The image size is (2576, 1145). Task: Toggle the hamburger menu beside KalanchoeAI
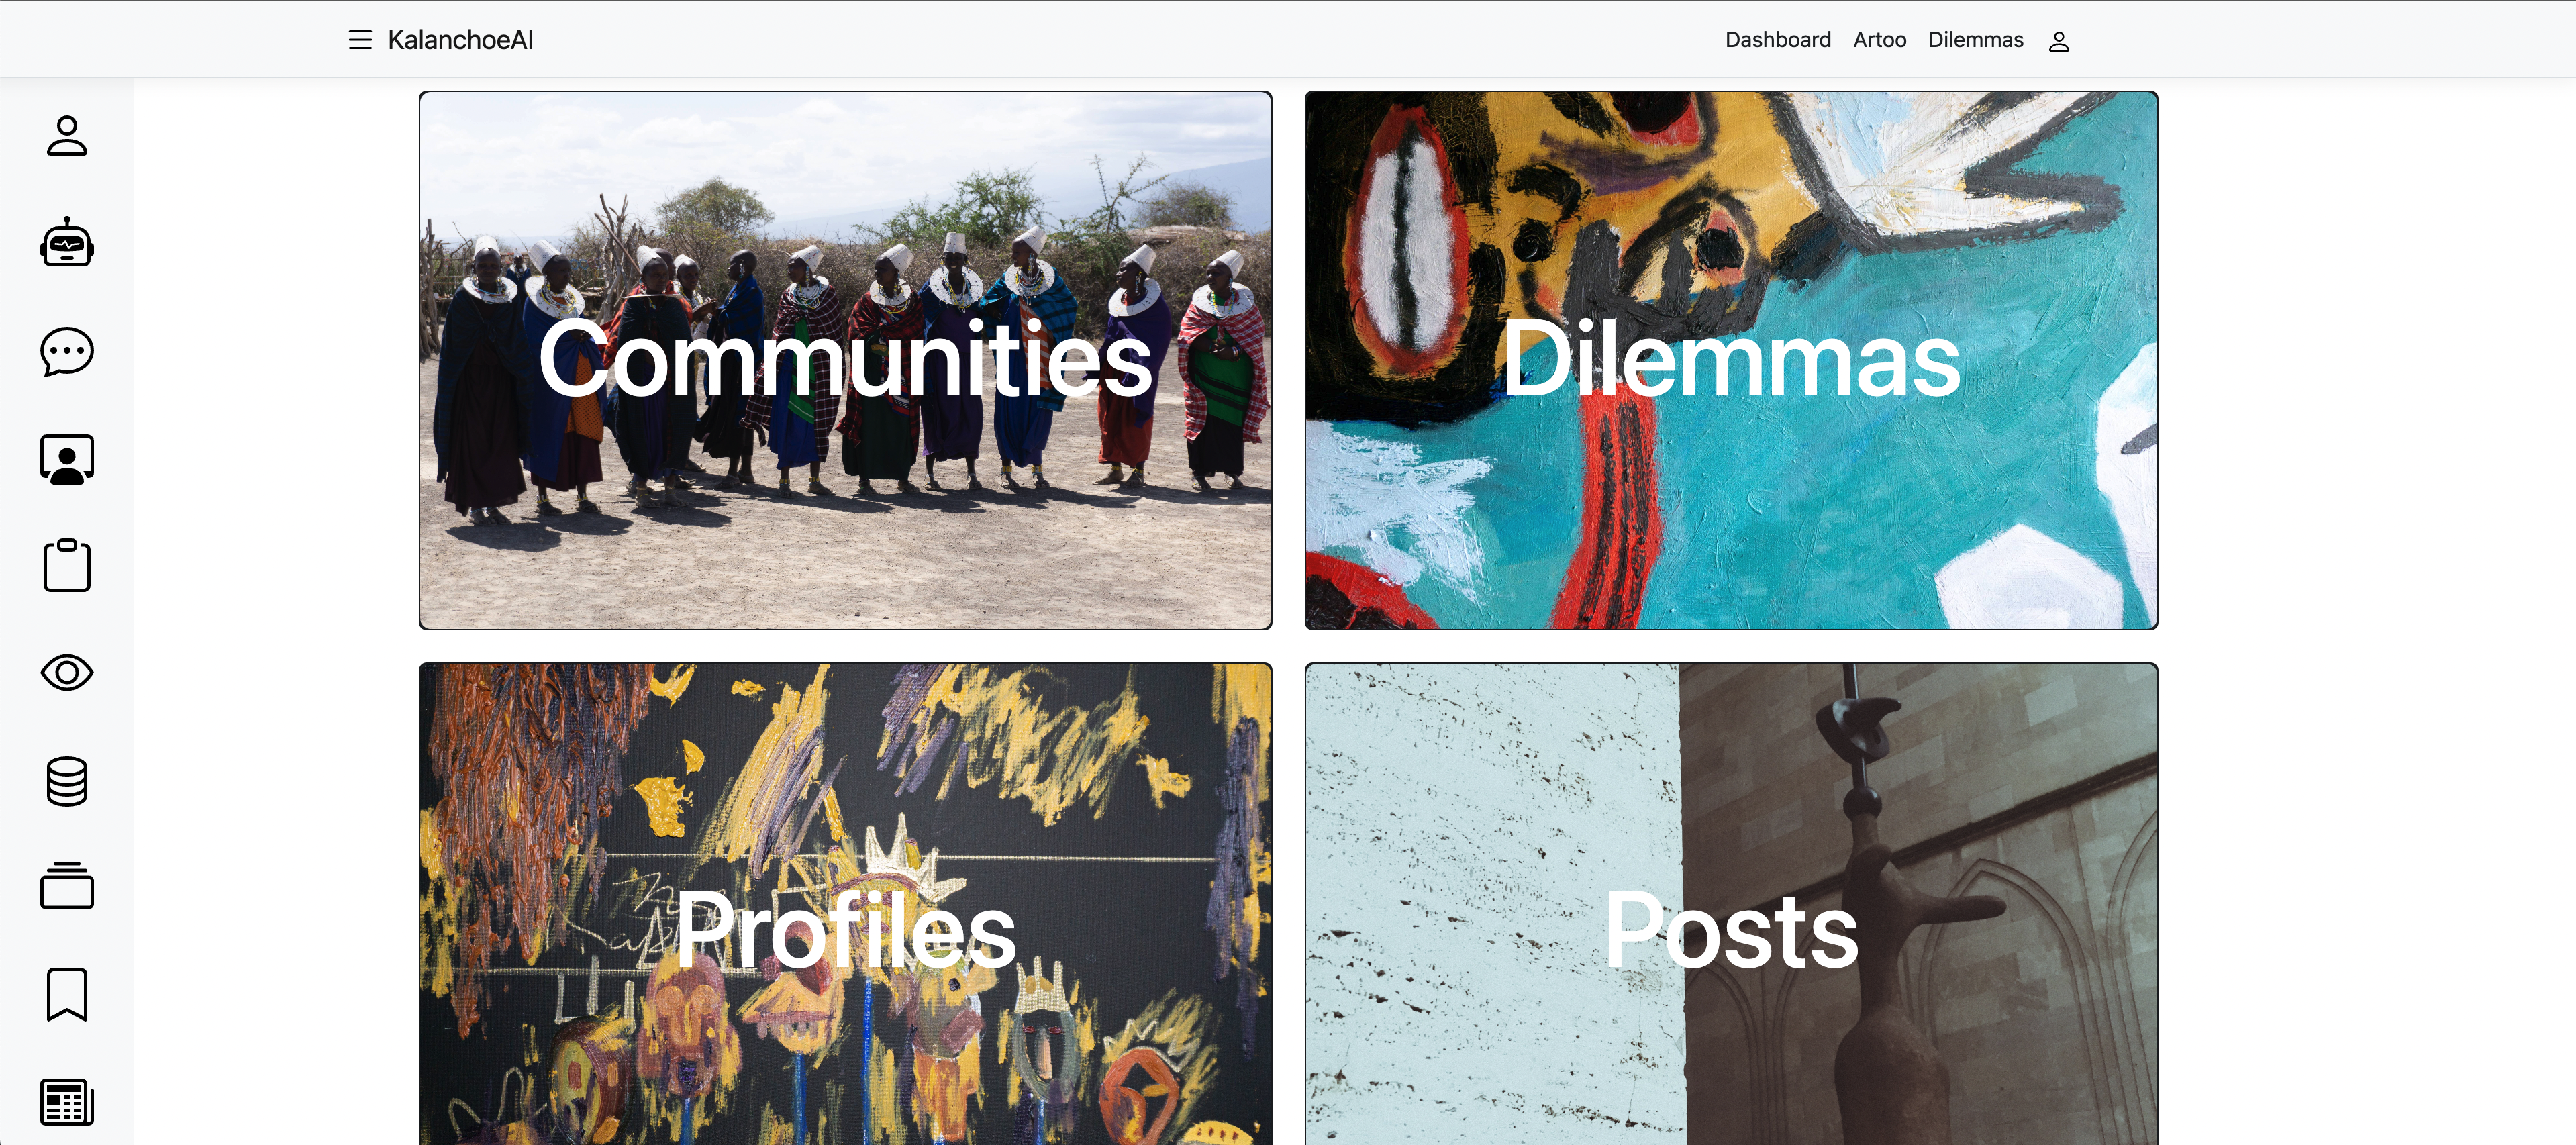click(360, 40)
